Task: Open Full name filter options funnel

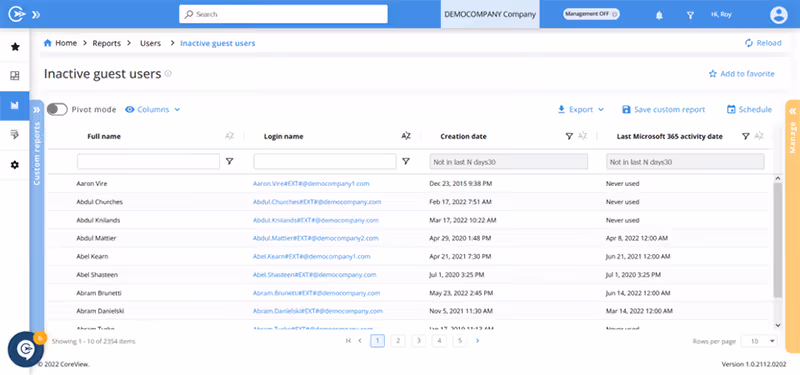Action: point(230,162)
